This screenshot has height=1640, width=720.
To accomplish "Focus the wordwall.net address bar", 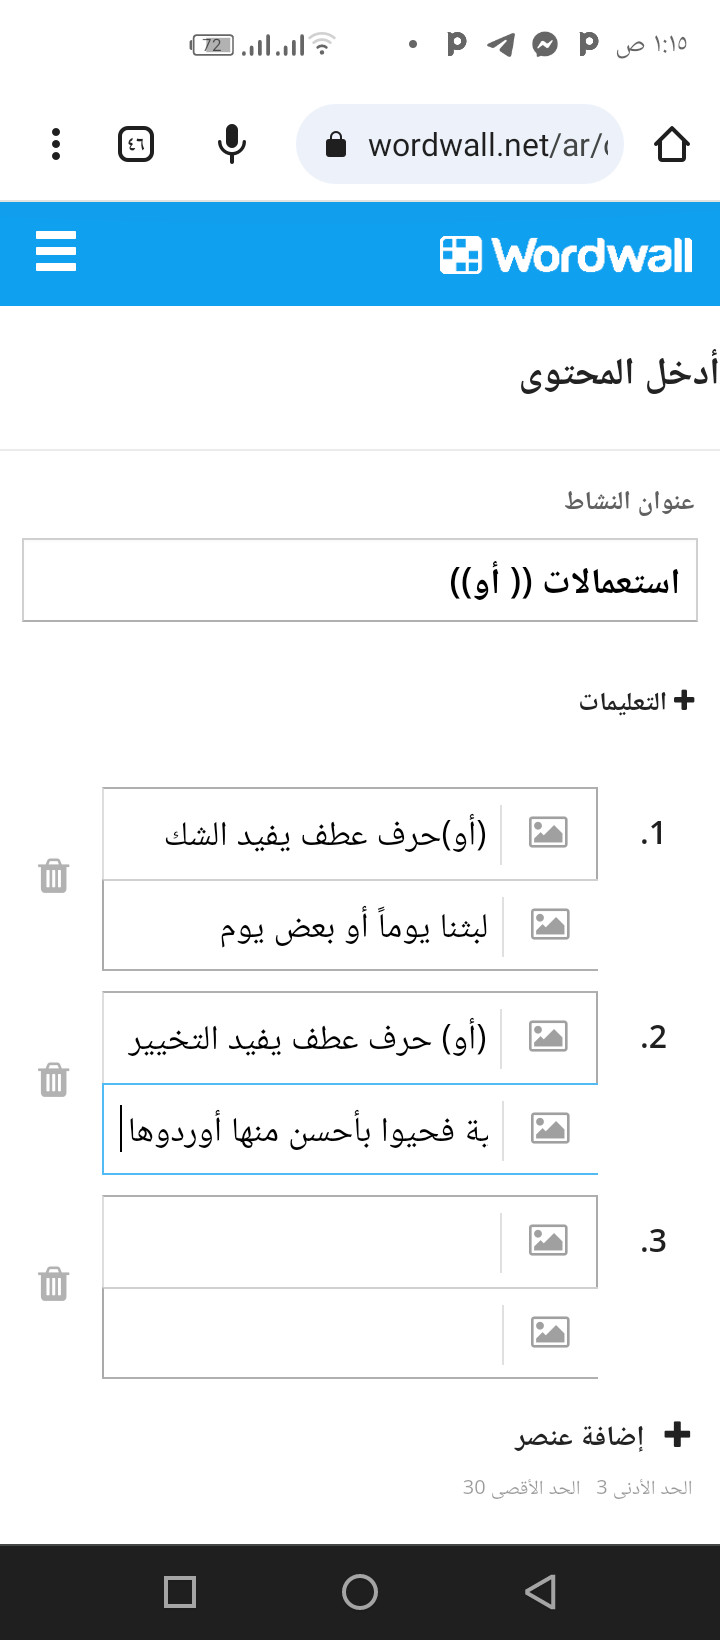I will point(460,144).
